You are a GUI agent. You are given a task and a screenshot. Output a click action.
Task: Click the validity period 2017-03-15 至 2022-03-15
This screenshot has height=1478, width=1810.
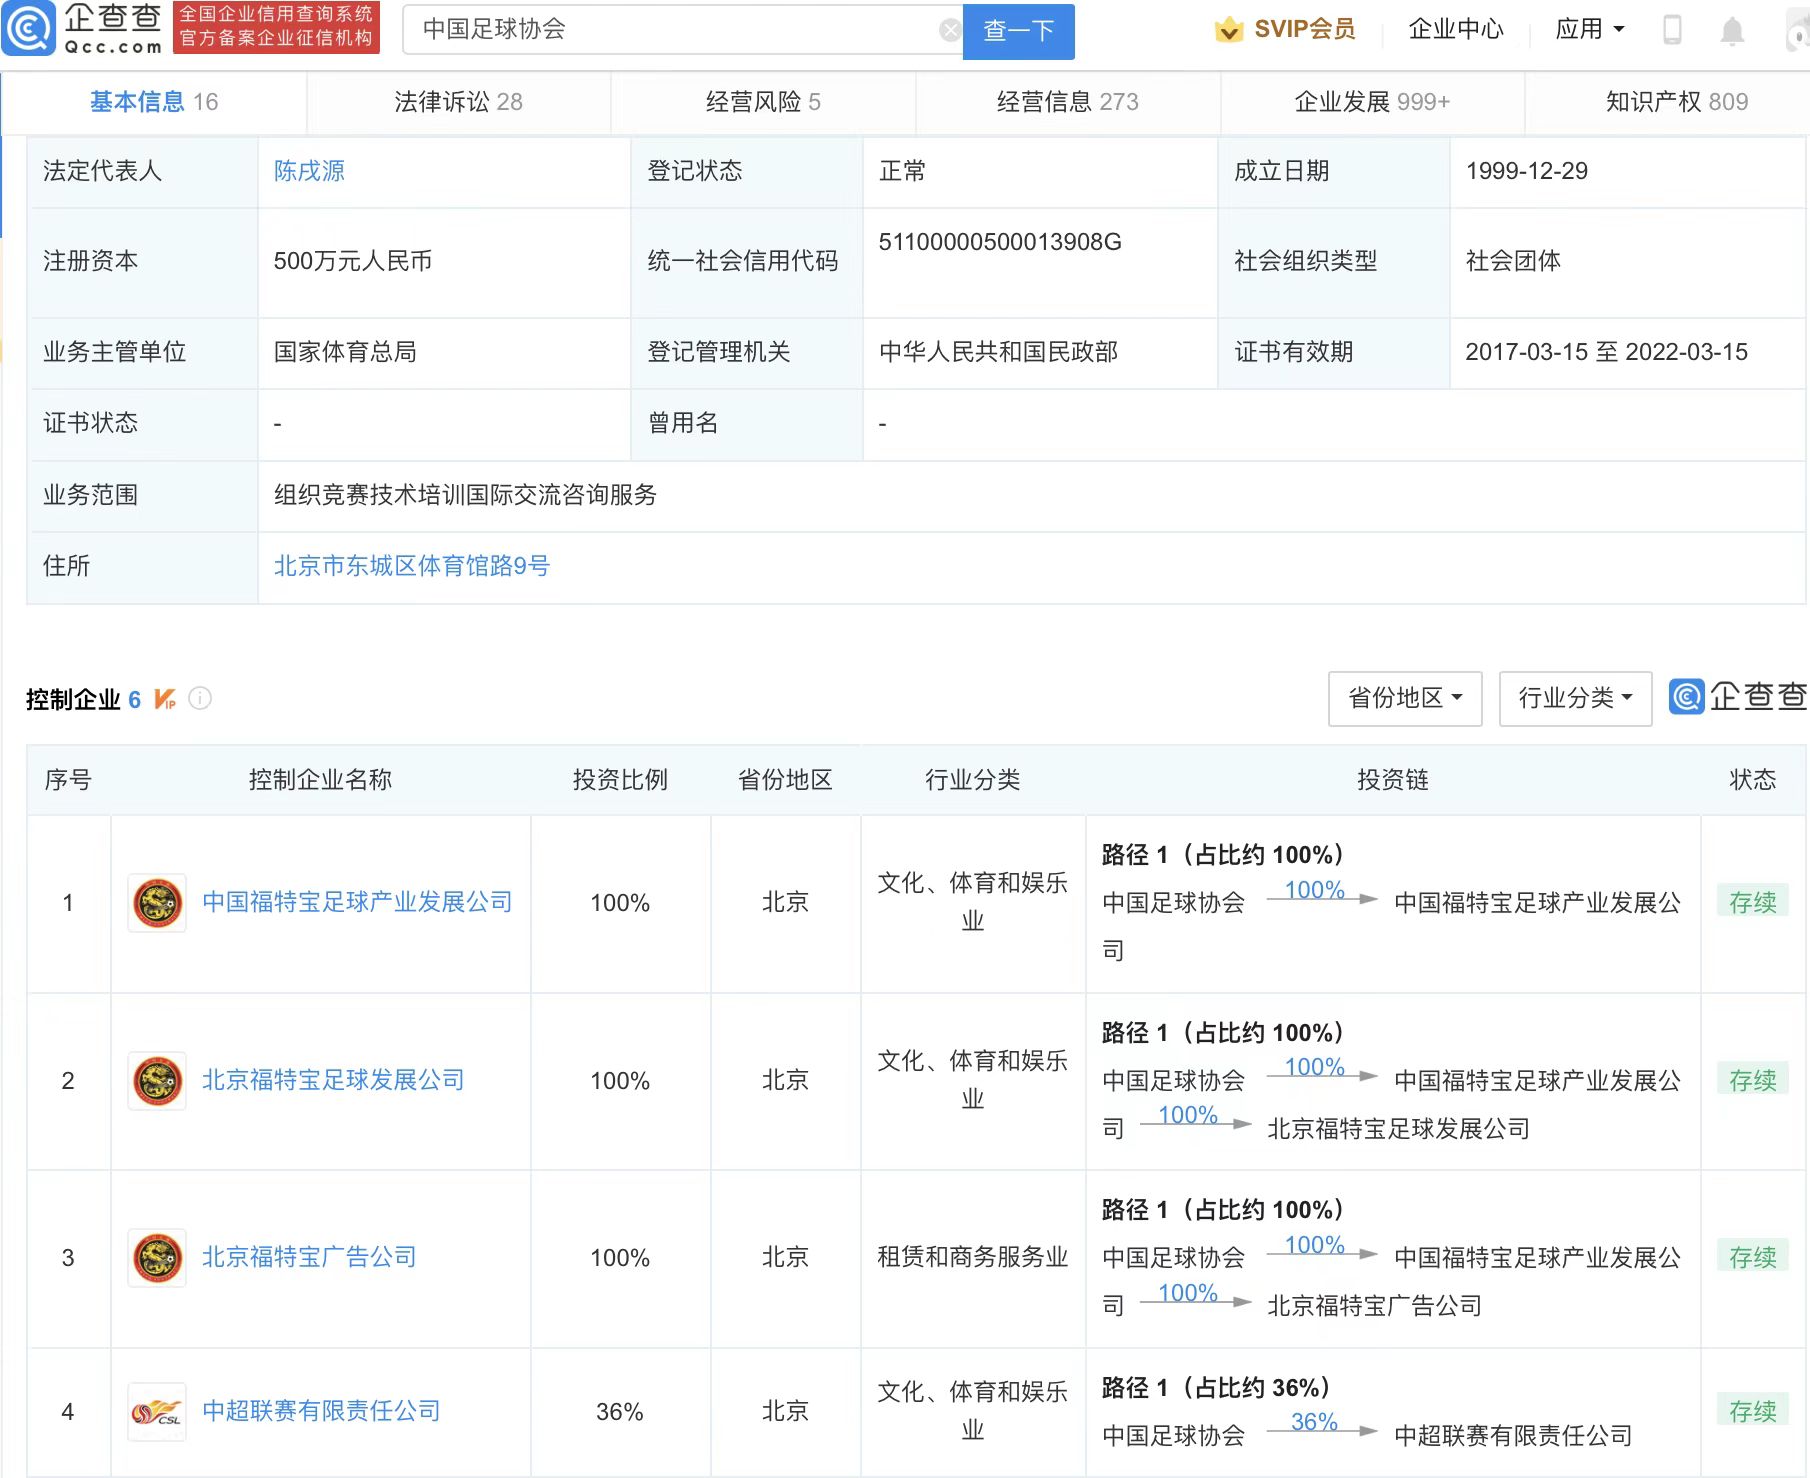click(x=1606, y=352)
